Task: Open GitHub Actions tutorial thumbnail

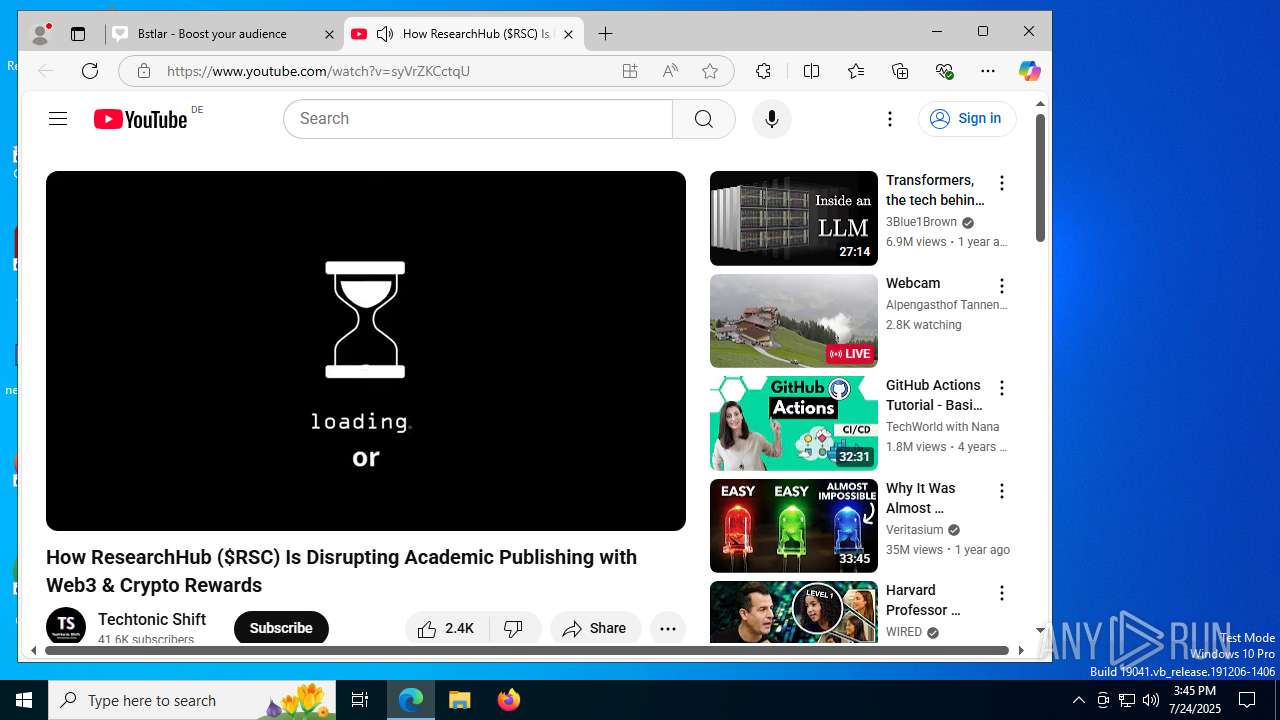Action: [794, 423]
